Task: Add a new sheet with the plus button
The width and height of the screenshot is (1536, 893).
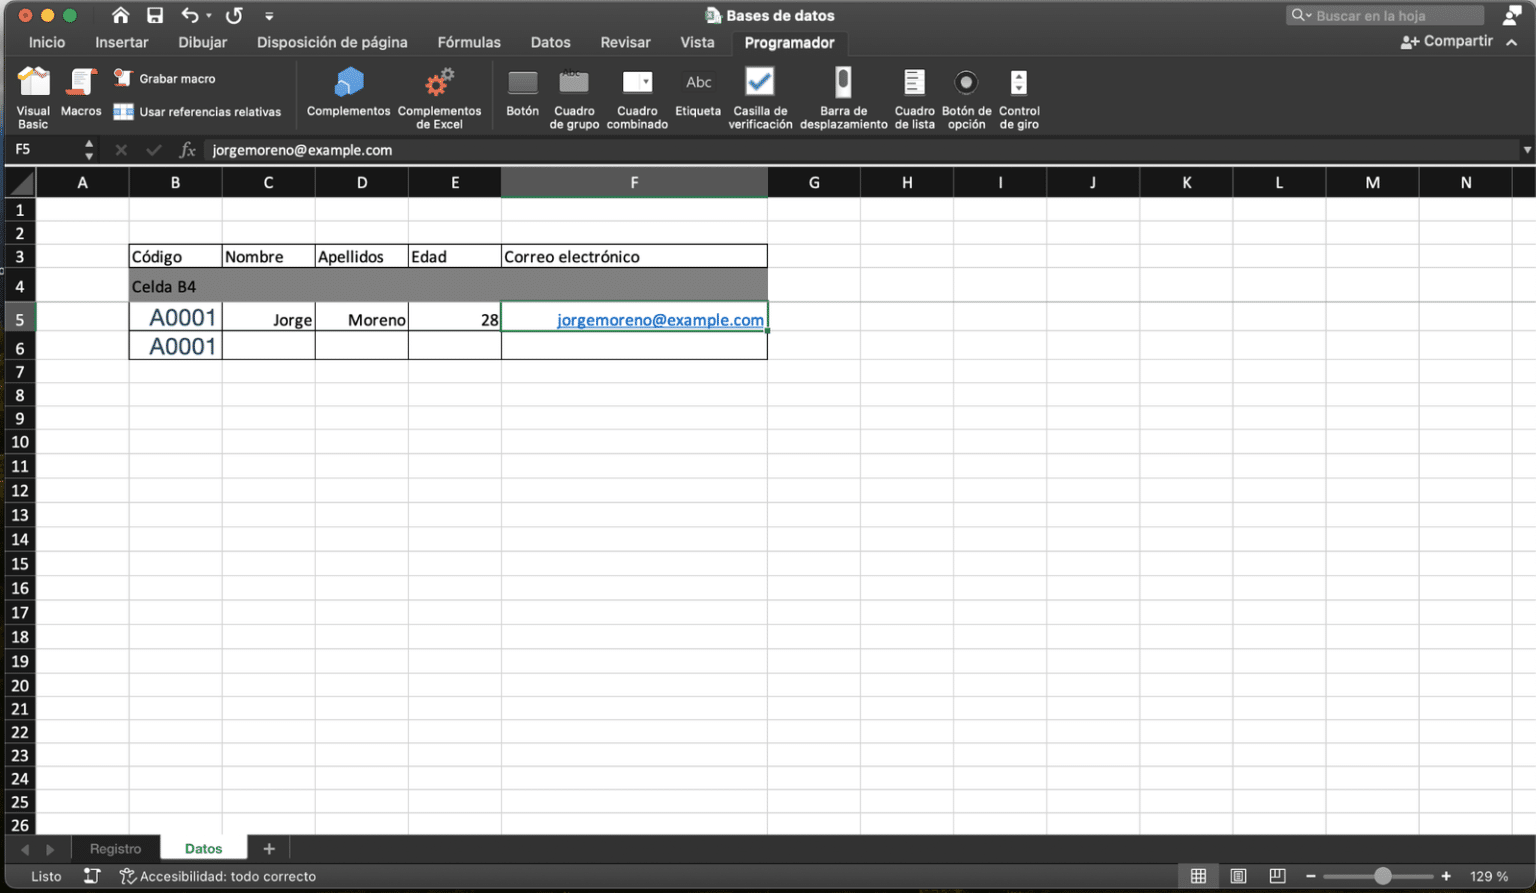Action: pyautogui.click(x=268, y=848)
